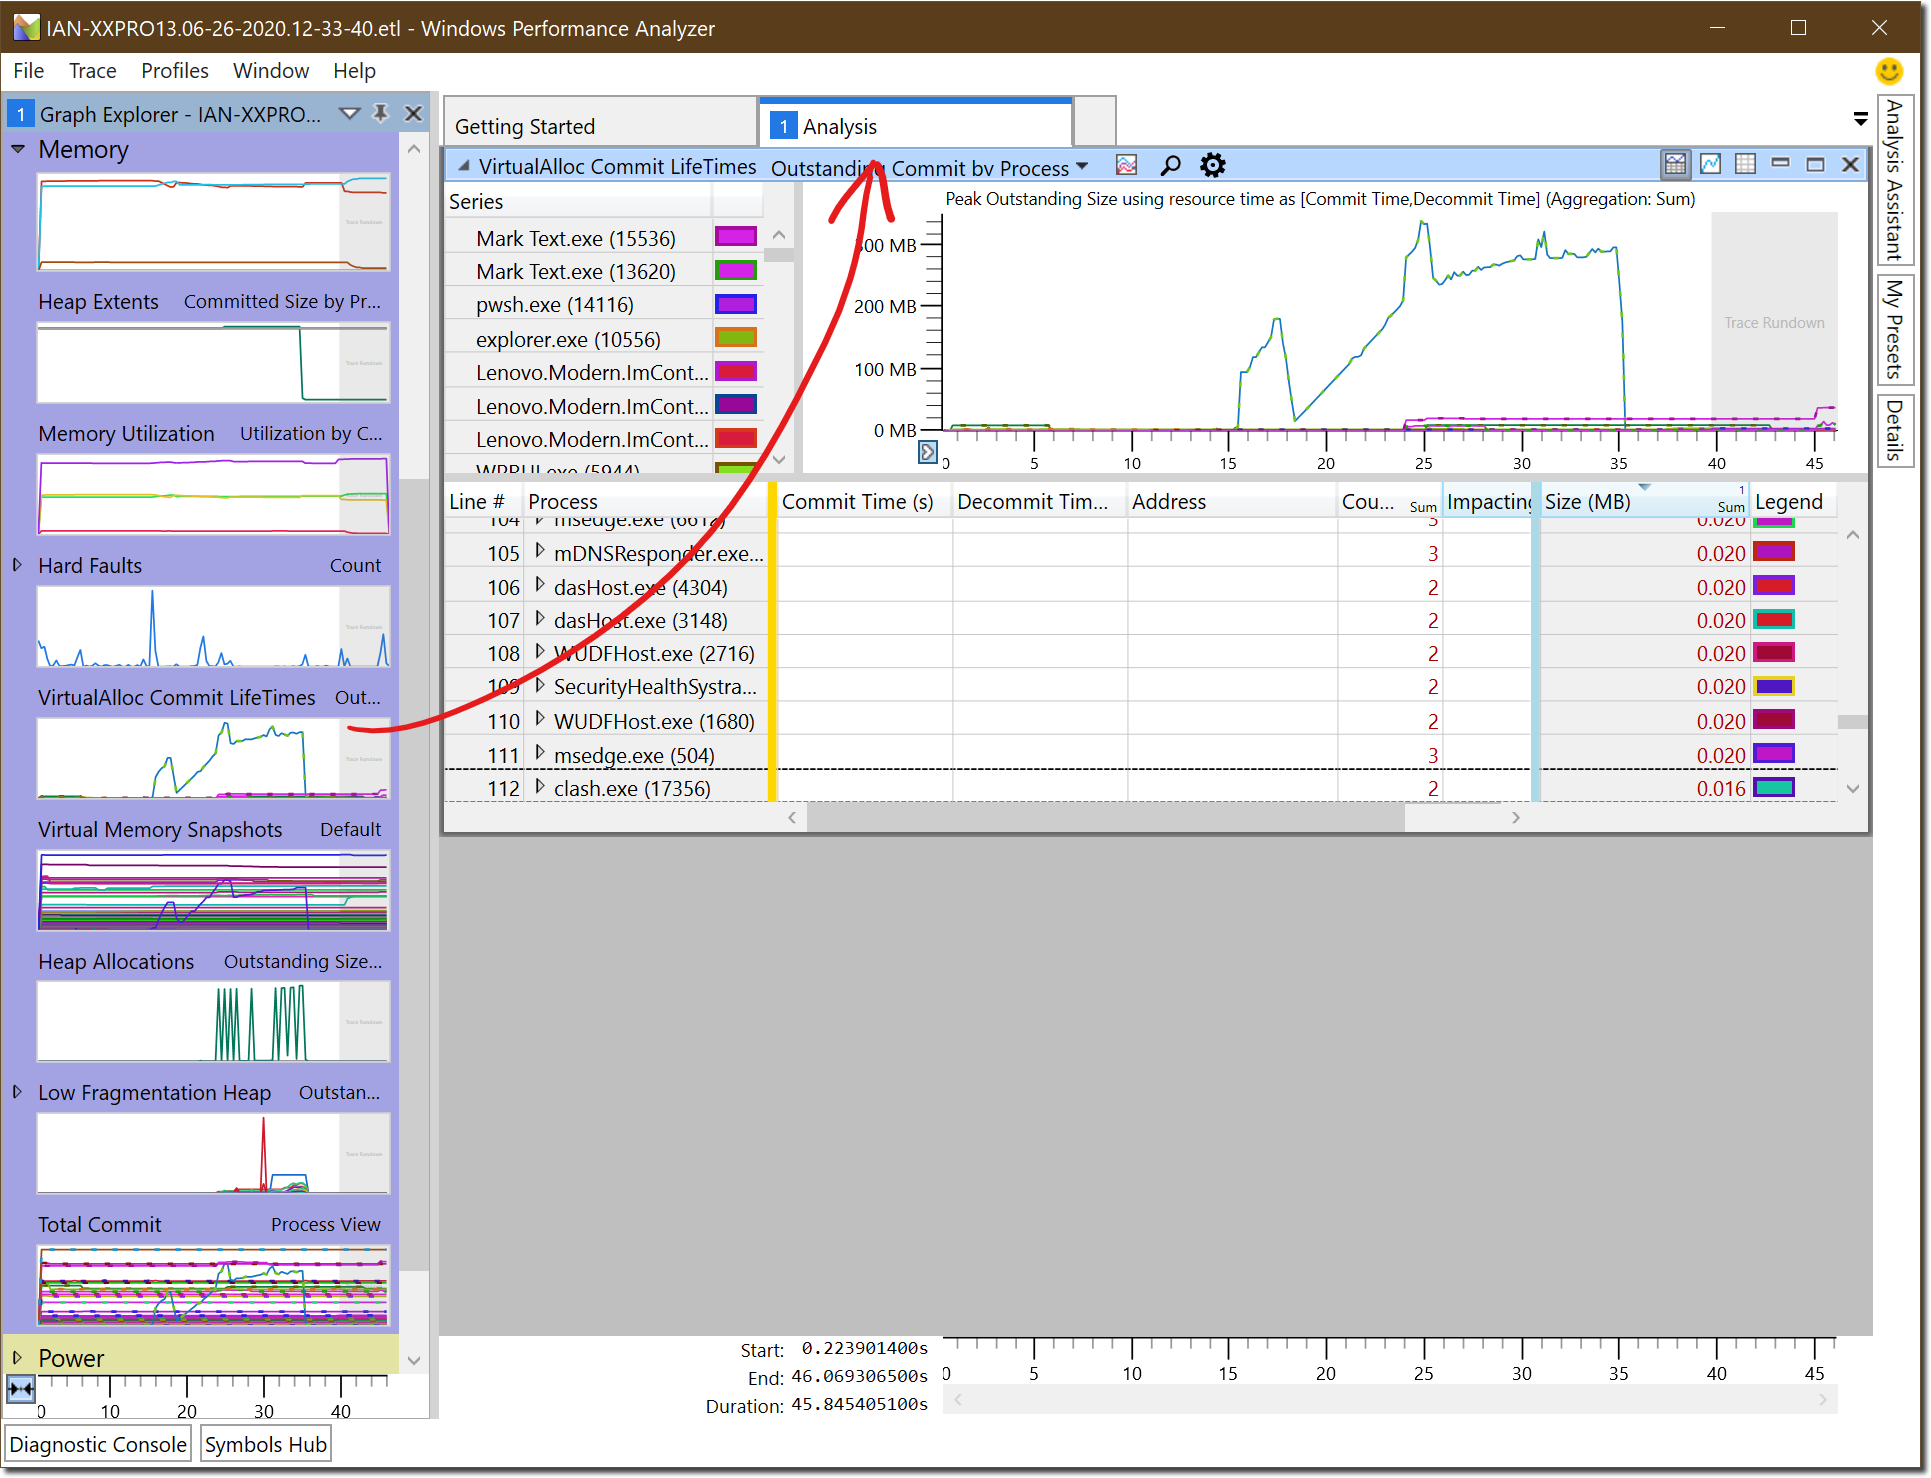Switch to the Getting Started tab
The width and height of the screenshot is (1931, 1478).
click(527, 126)
